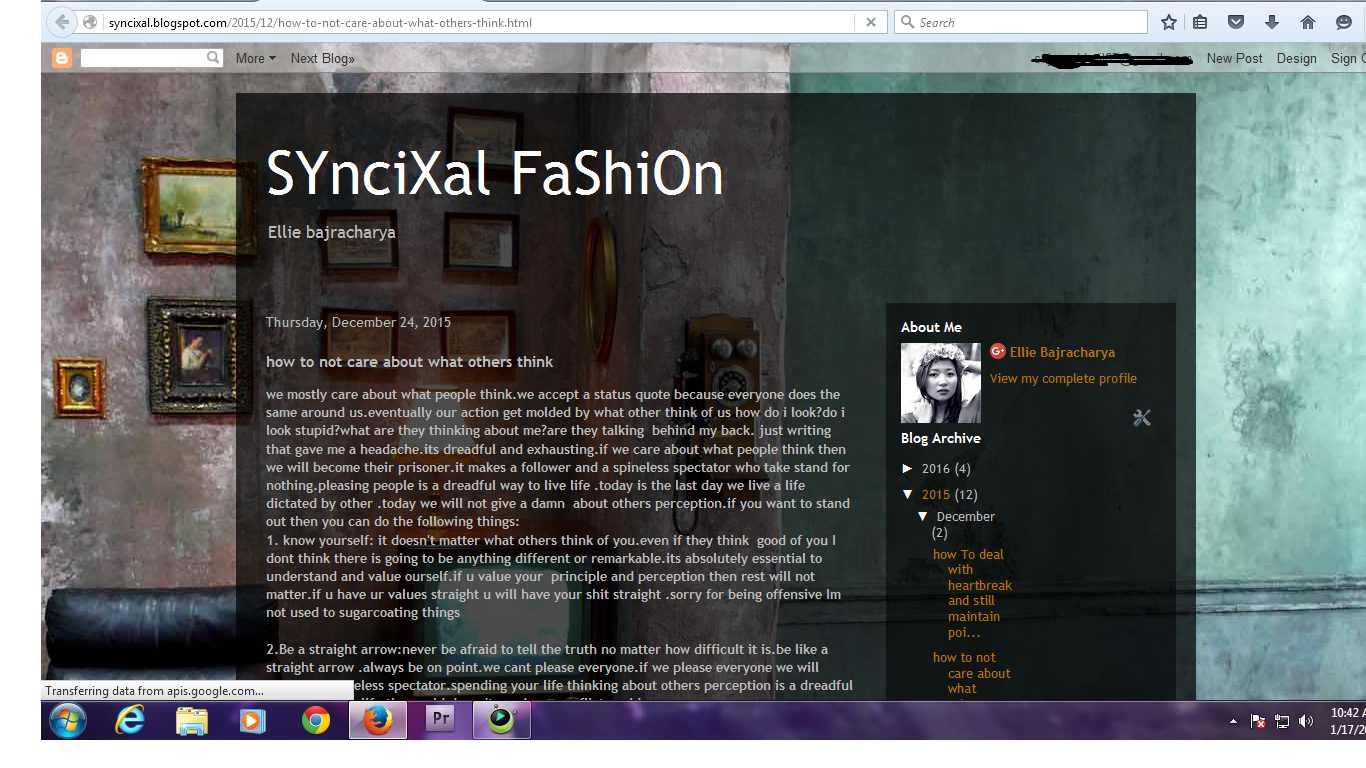This screenshot has height=768, width=1366.
Task: Open the 2016 archive year link
Action: coord(935,468)
